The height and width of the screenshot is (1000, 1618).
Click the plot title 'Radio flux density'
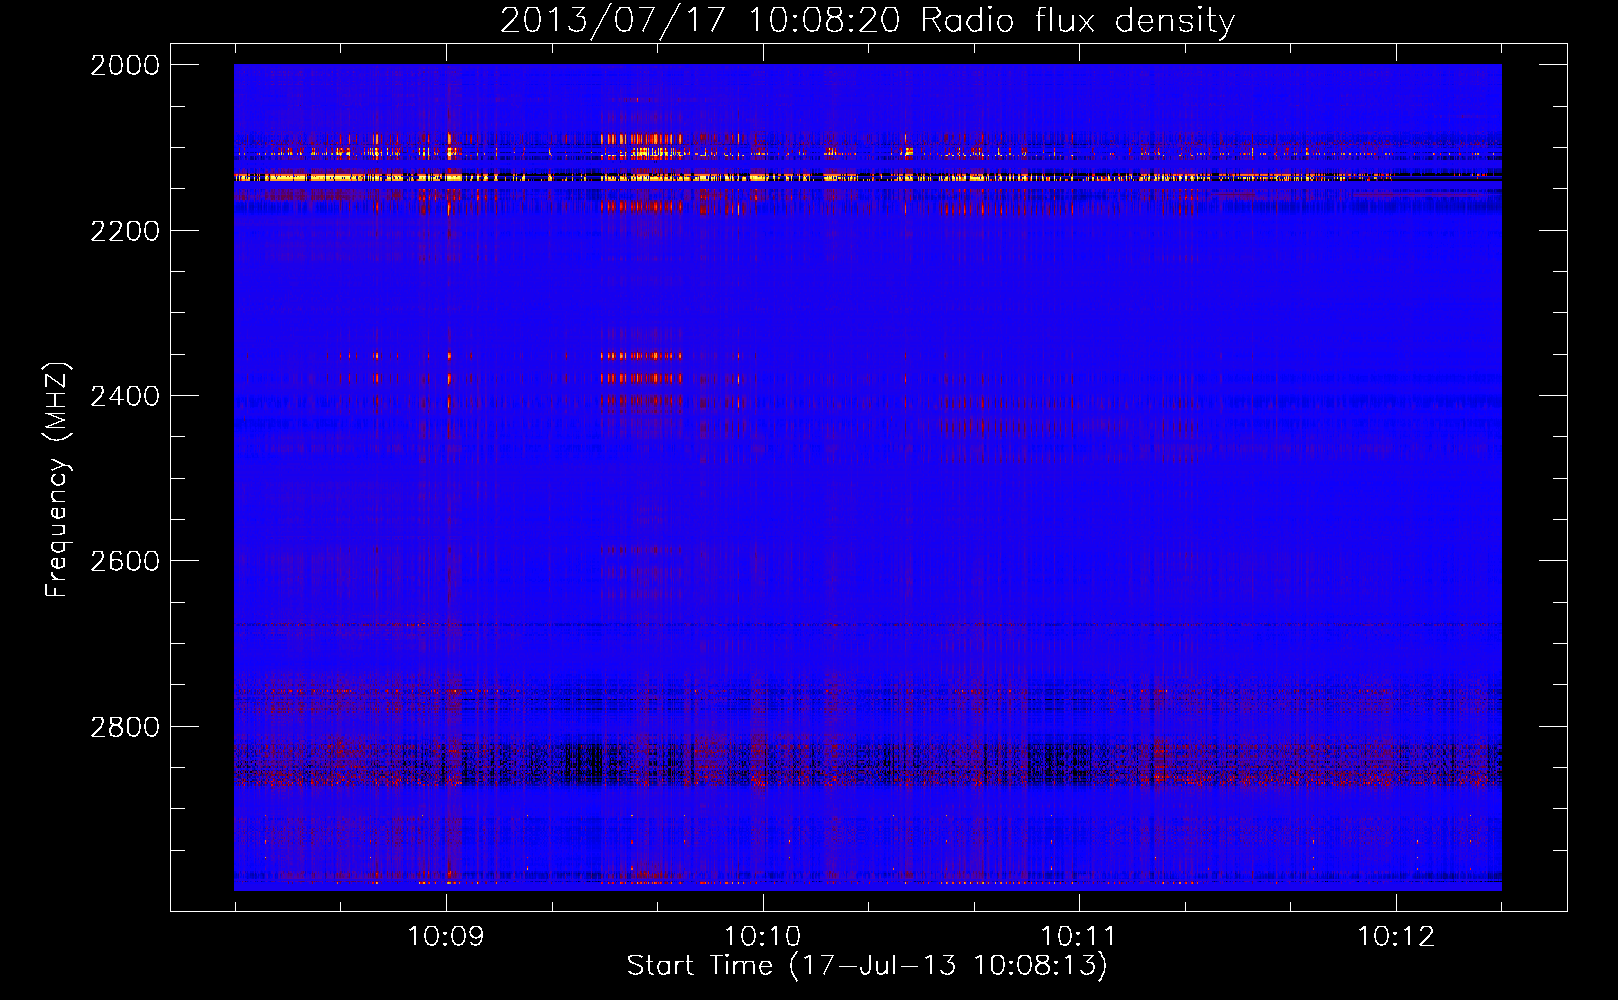pyautogui.click(x=1077, y=21)
